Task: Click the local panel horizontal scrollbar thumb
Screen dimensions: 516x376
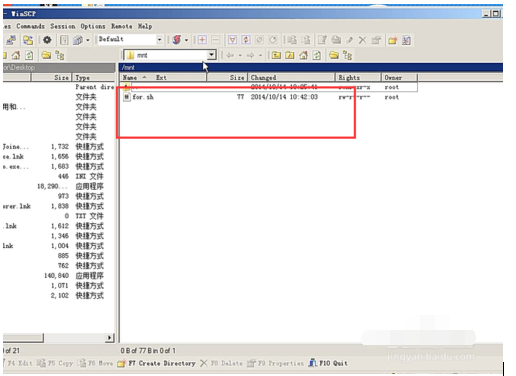Action: point(23,338)
